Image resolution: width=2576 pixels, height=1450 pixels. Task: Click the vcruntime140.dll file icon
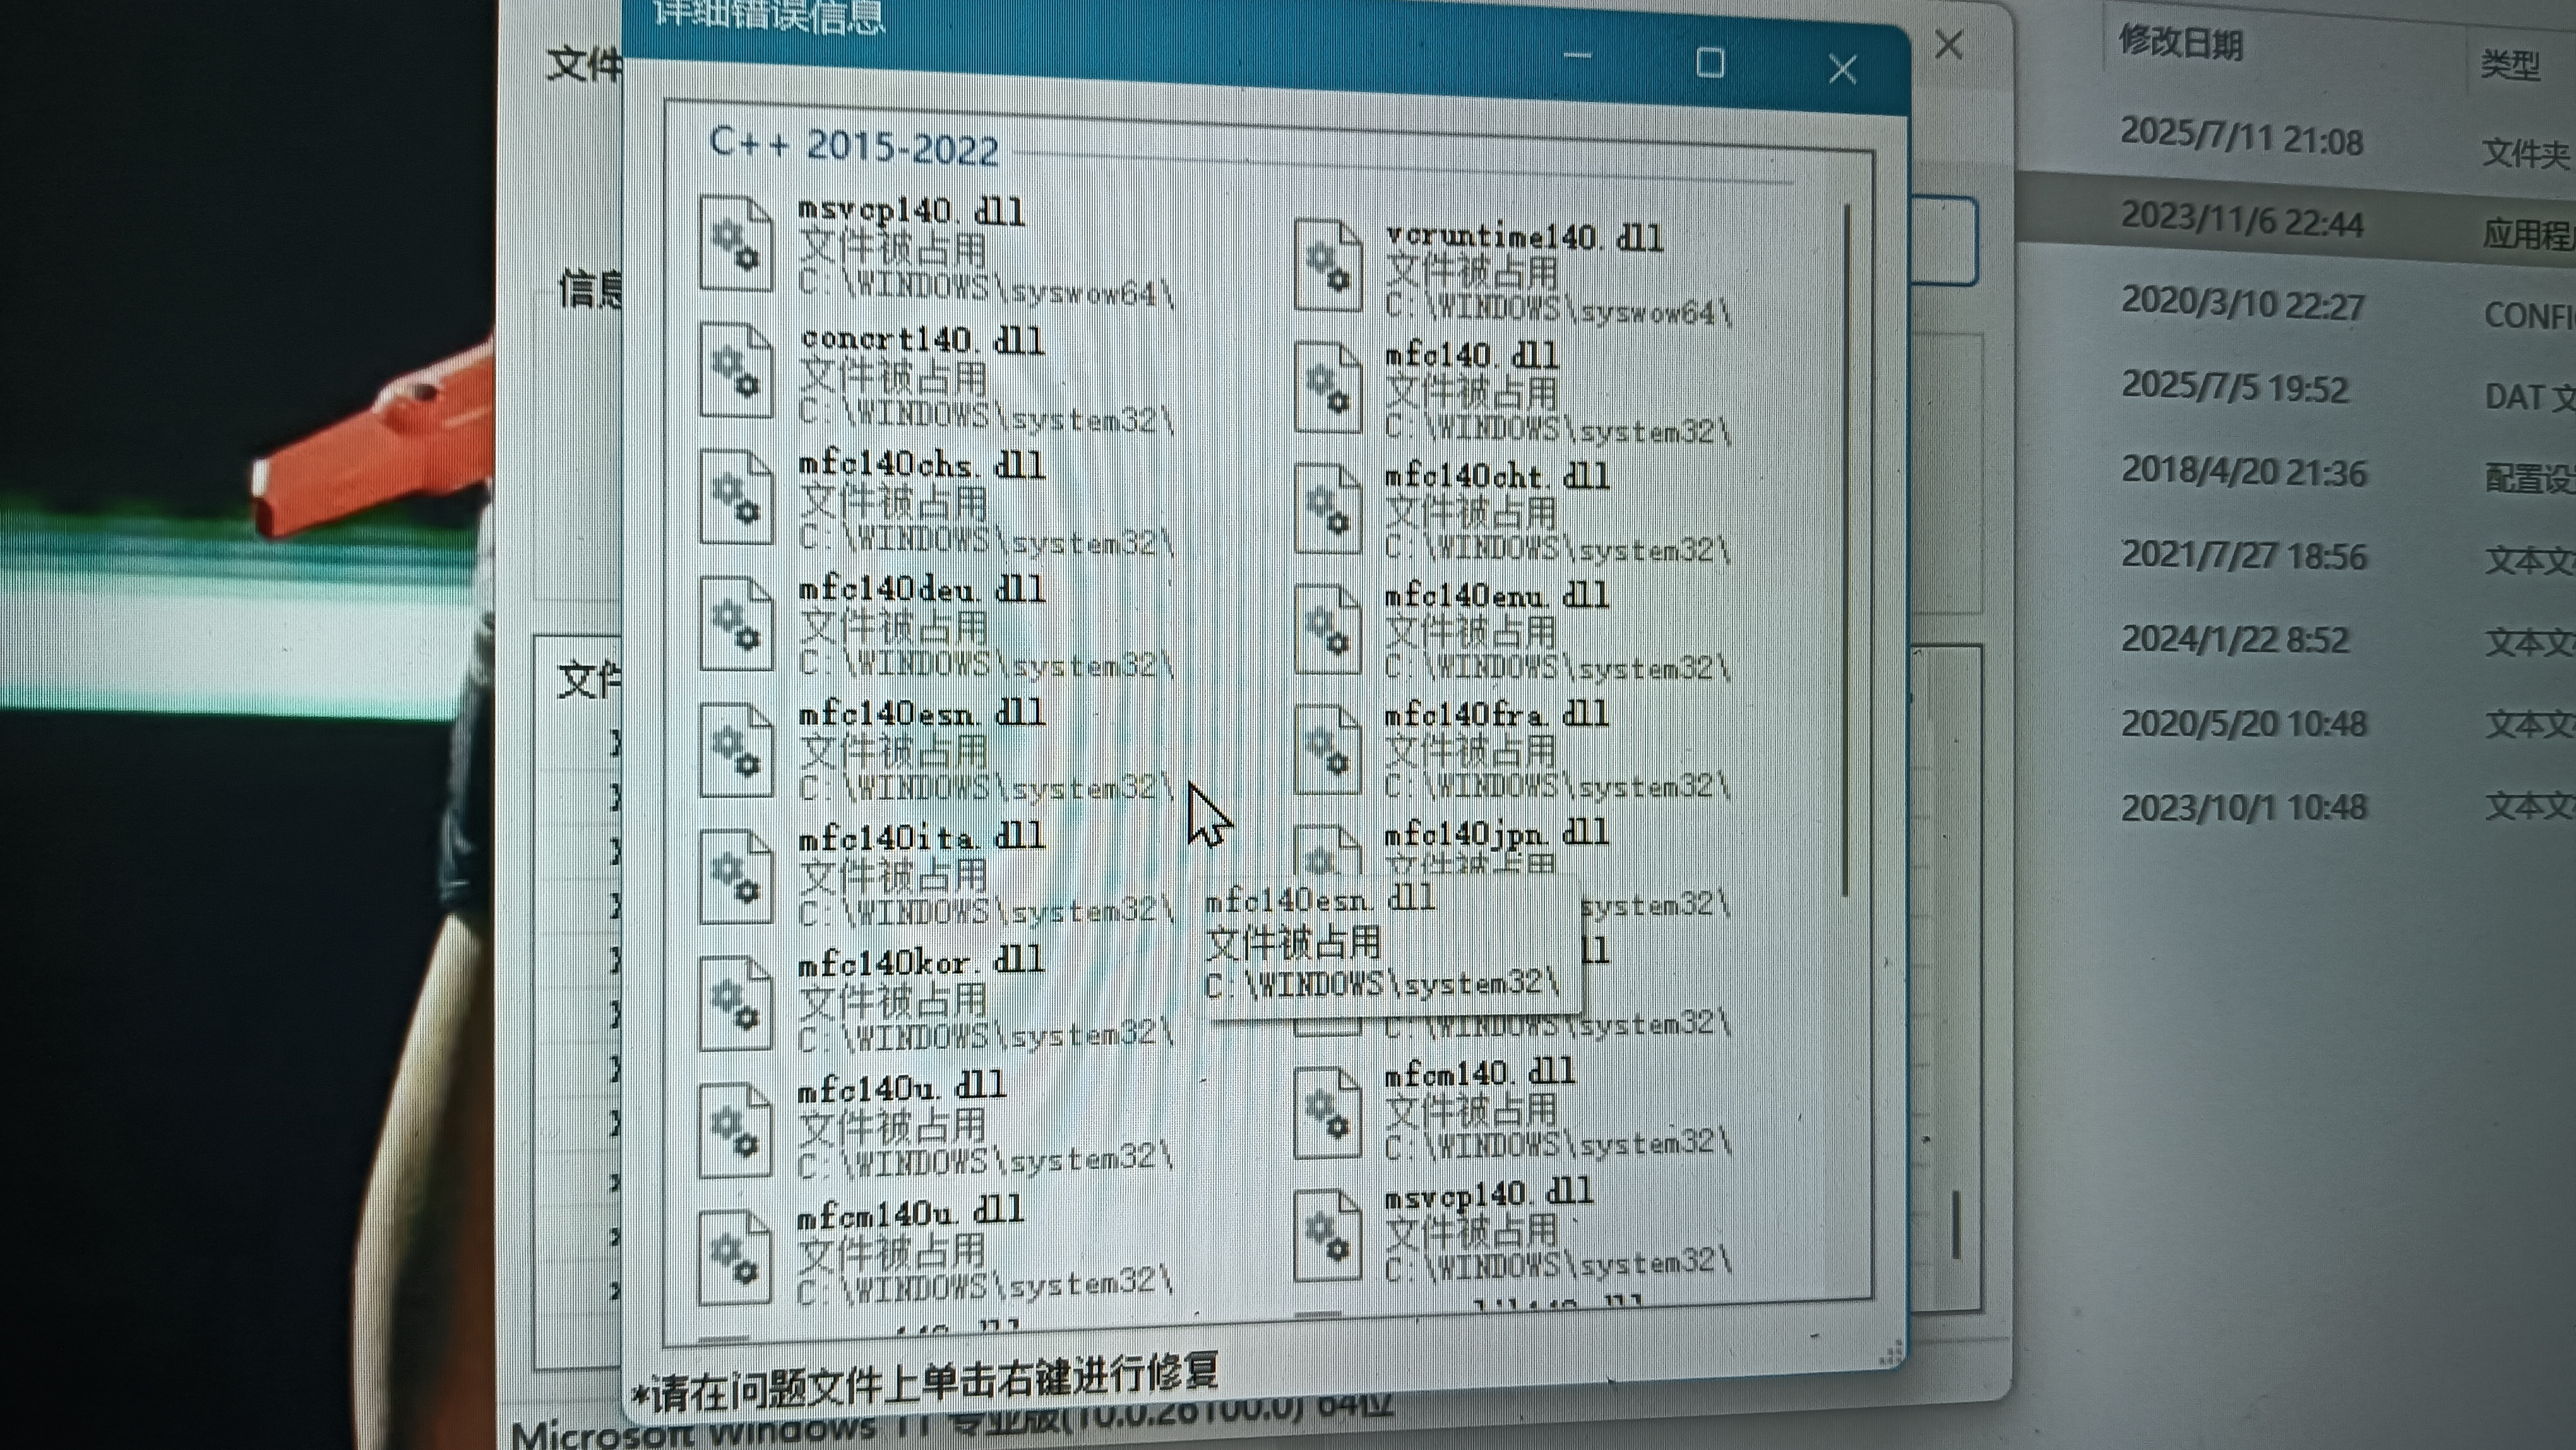pyautogui.click(x=1328, y=266)
